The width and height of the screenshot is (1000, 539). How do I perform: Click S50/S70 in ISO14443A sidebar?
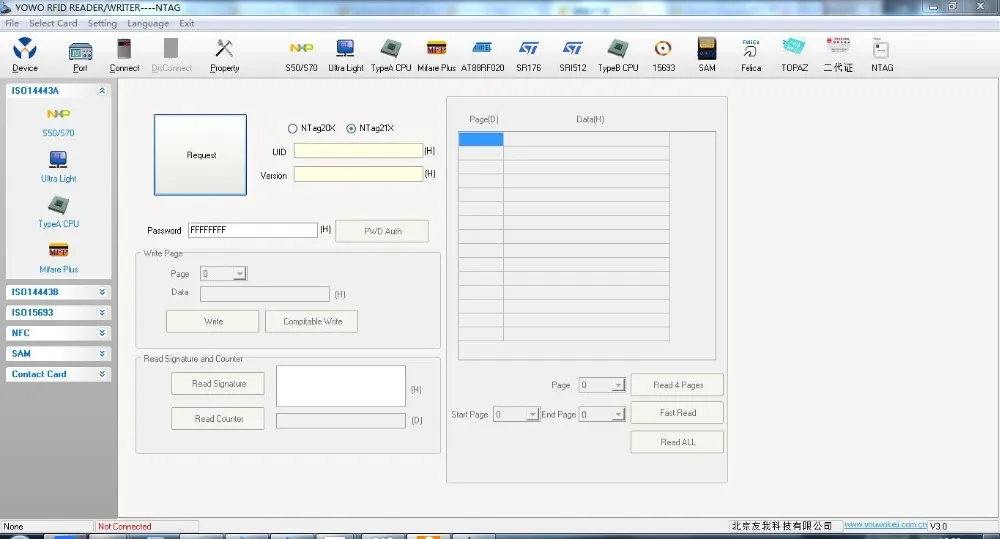point(58,122)
